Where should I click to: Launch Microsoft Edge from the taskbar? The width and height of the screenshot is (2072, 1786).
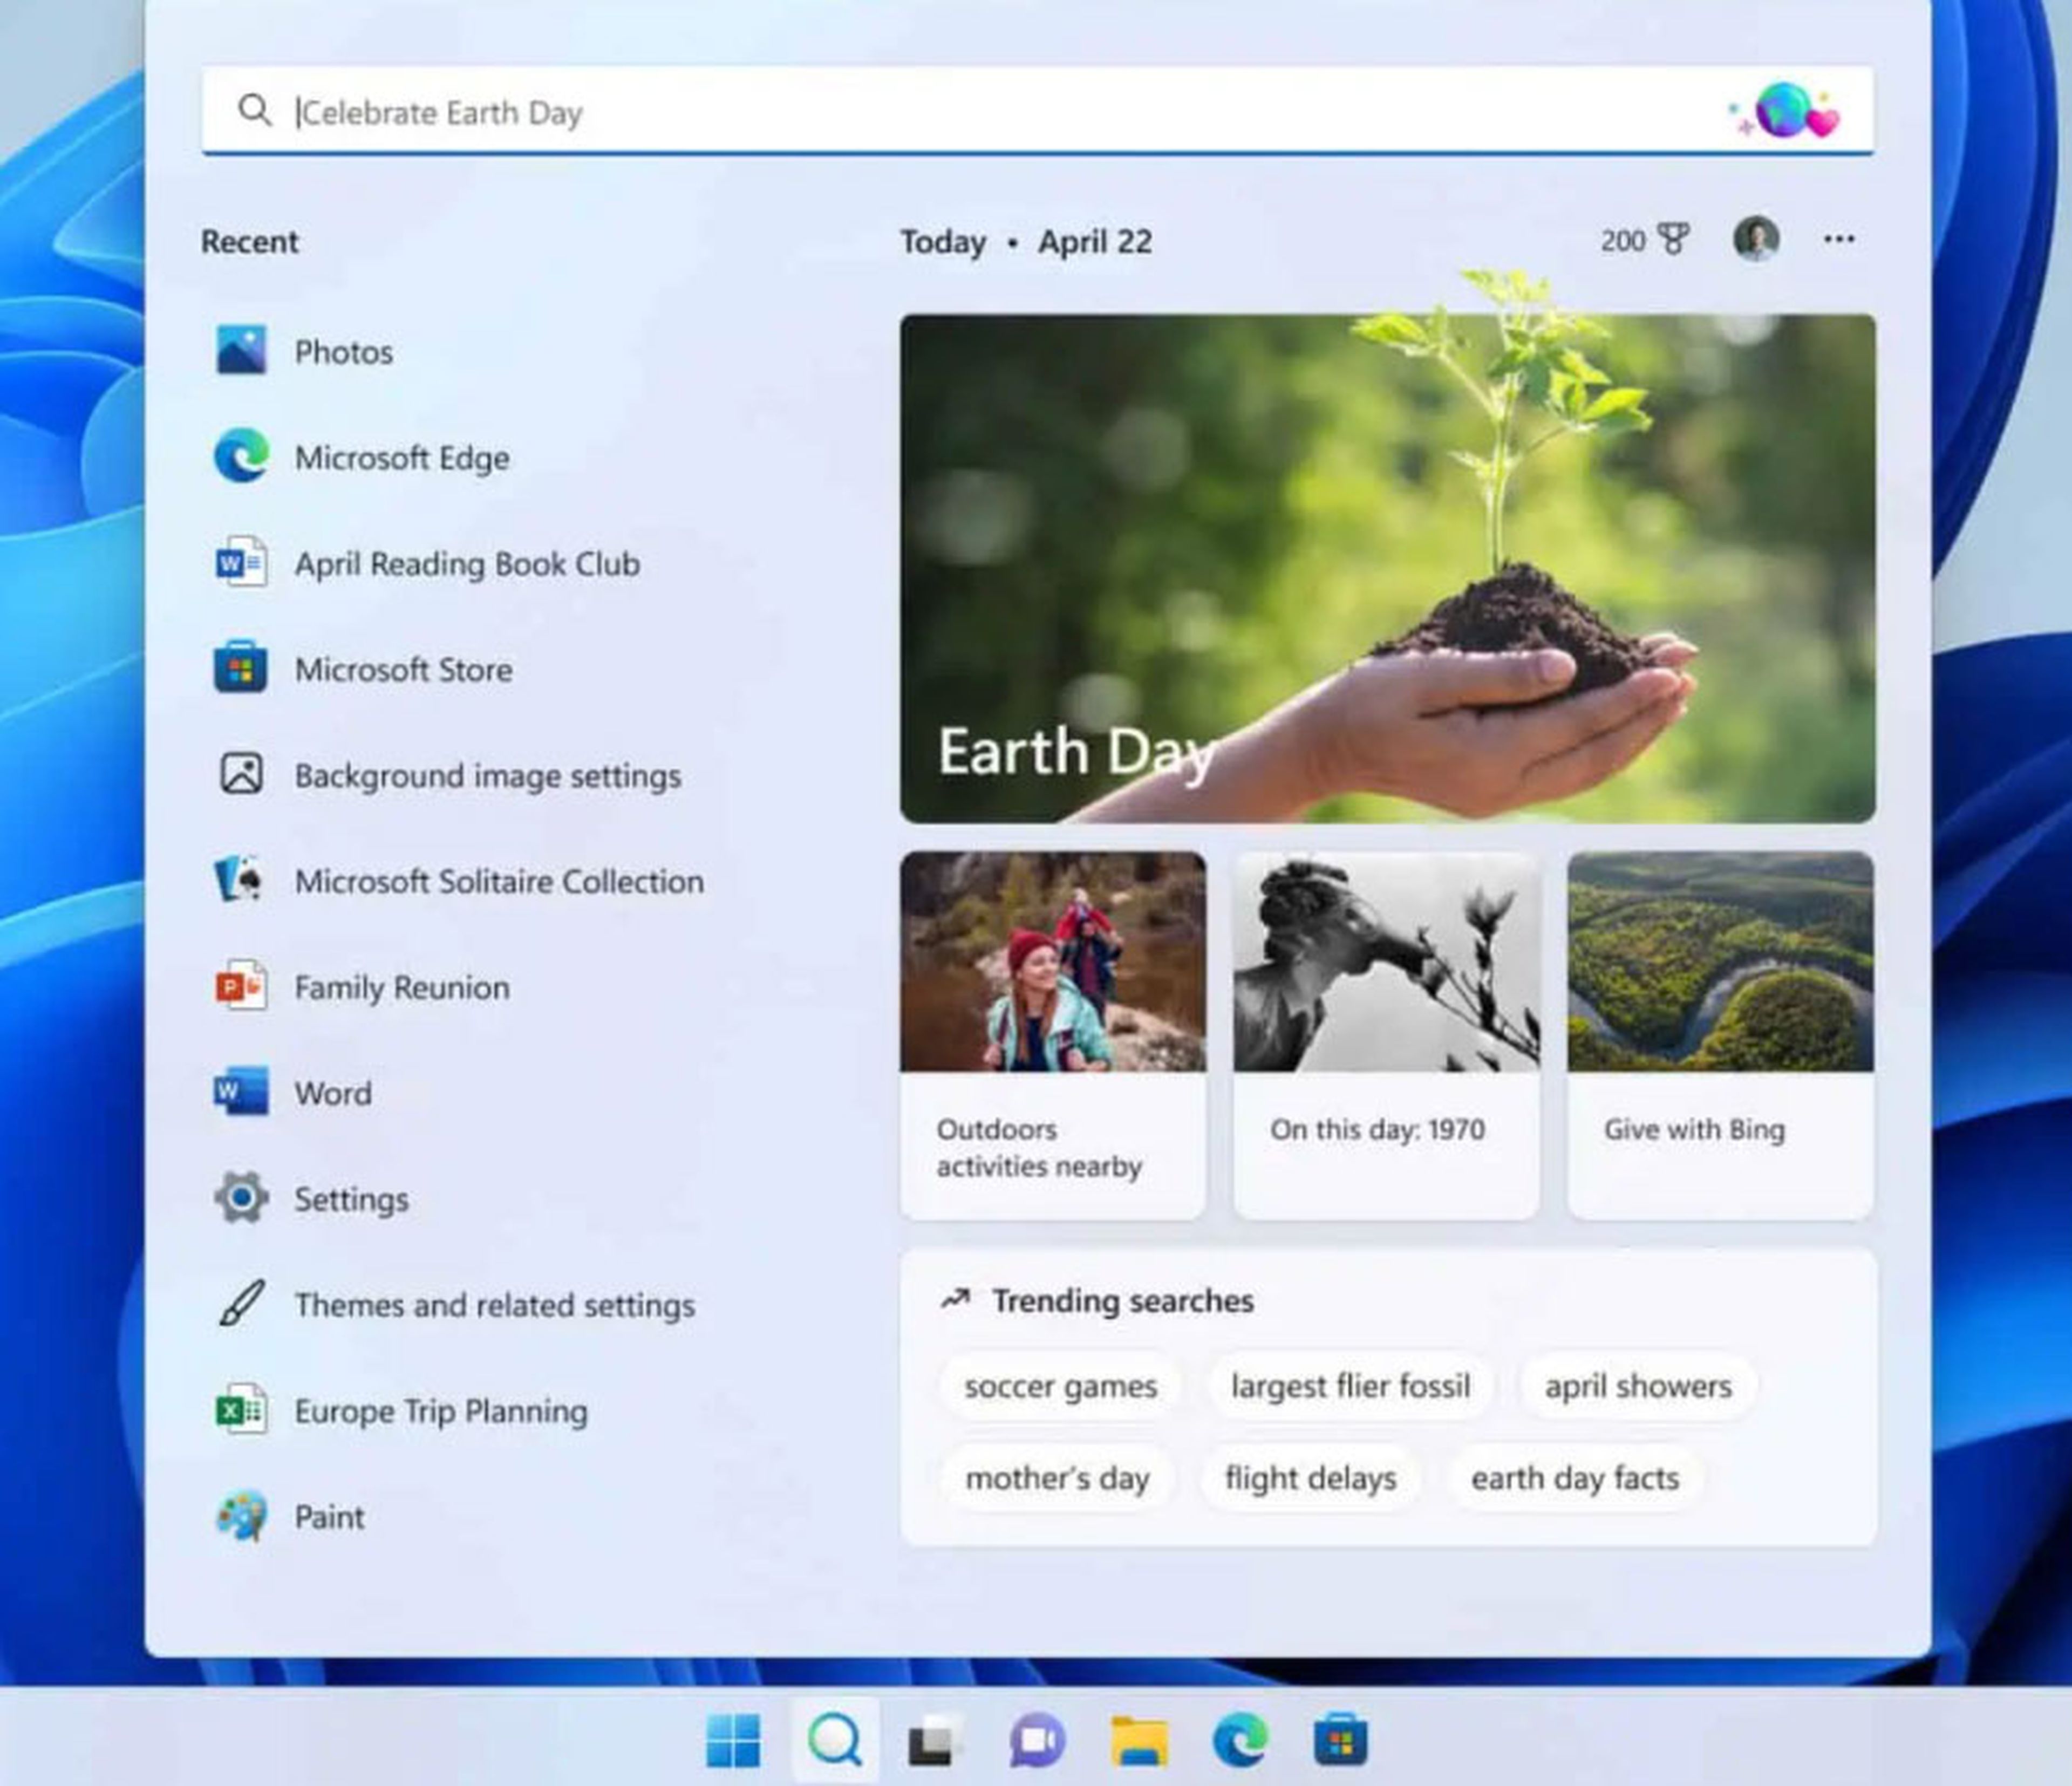(x=1240, y=1741)
